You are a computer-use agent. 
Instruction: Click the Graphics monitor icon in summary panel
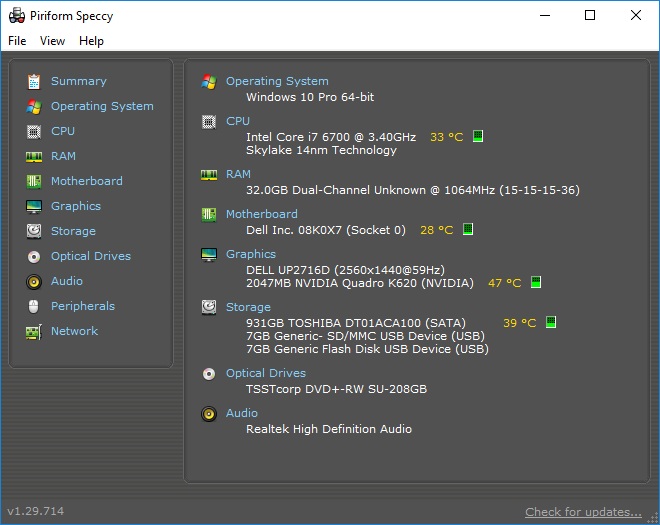pyautogui.click(x=209, y=255)
